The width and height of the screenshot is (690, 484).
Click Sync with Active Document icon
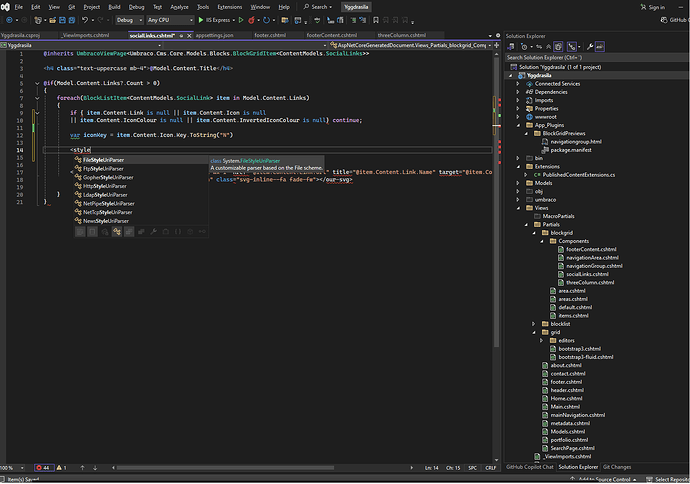(539, 47)
